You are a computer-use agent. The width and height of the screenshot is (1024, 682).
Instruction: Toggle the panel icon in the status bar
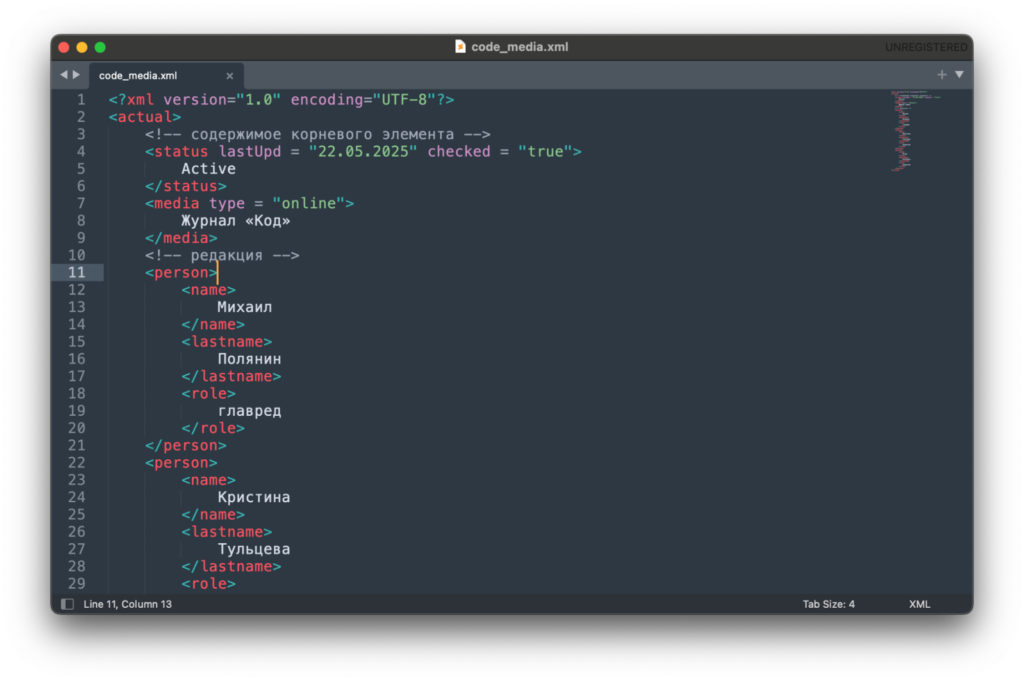coord(66,603)
